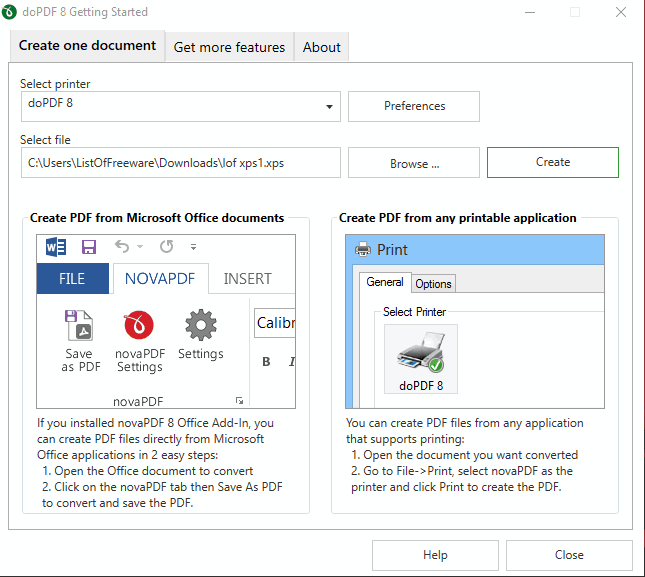This screenshot has height=577, width=645.
Task: Click the INSERT ribbon tab
Action: [x=248, y=278]
